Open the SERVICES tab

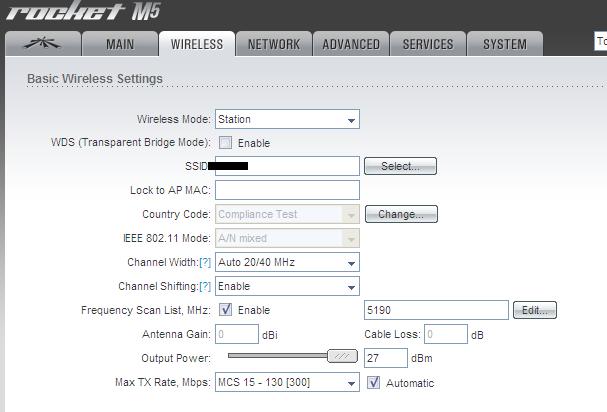coord(428,44)
